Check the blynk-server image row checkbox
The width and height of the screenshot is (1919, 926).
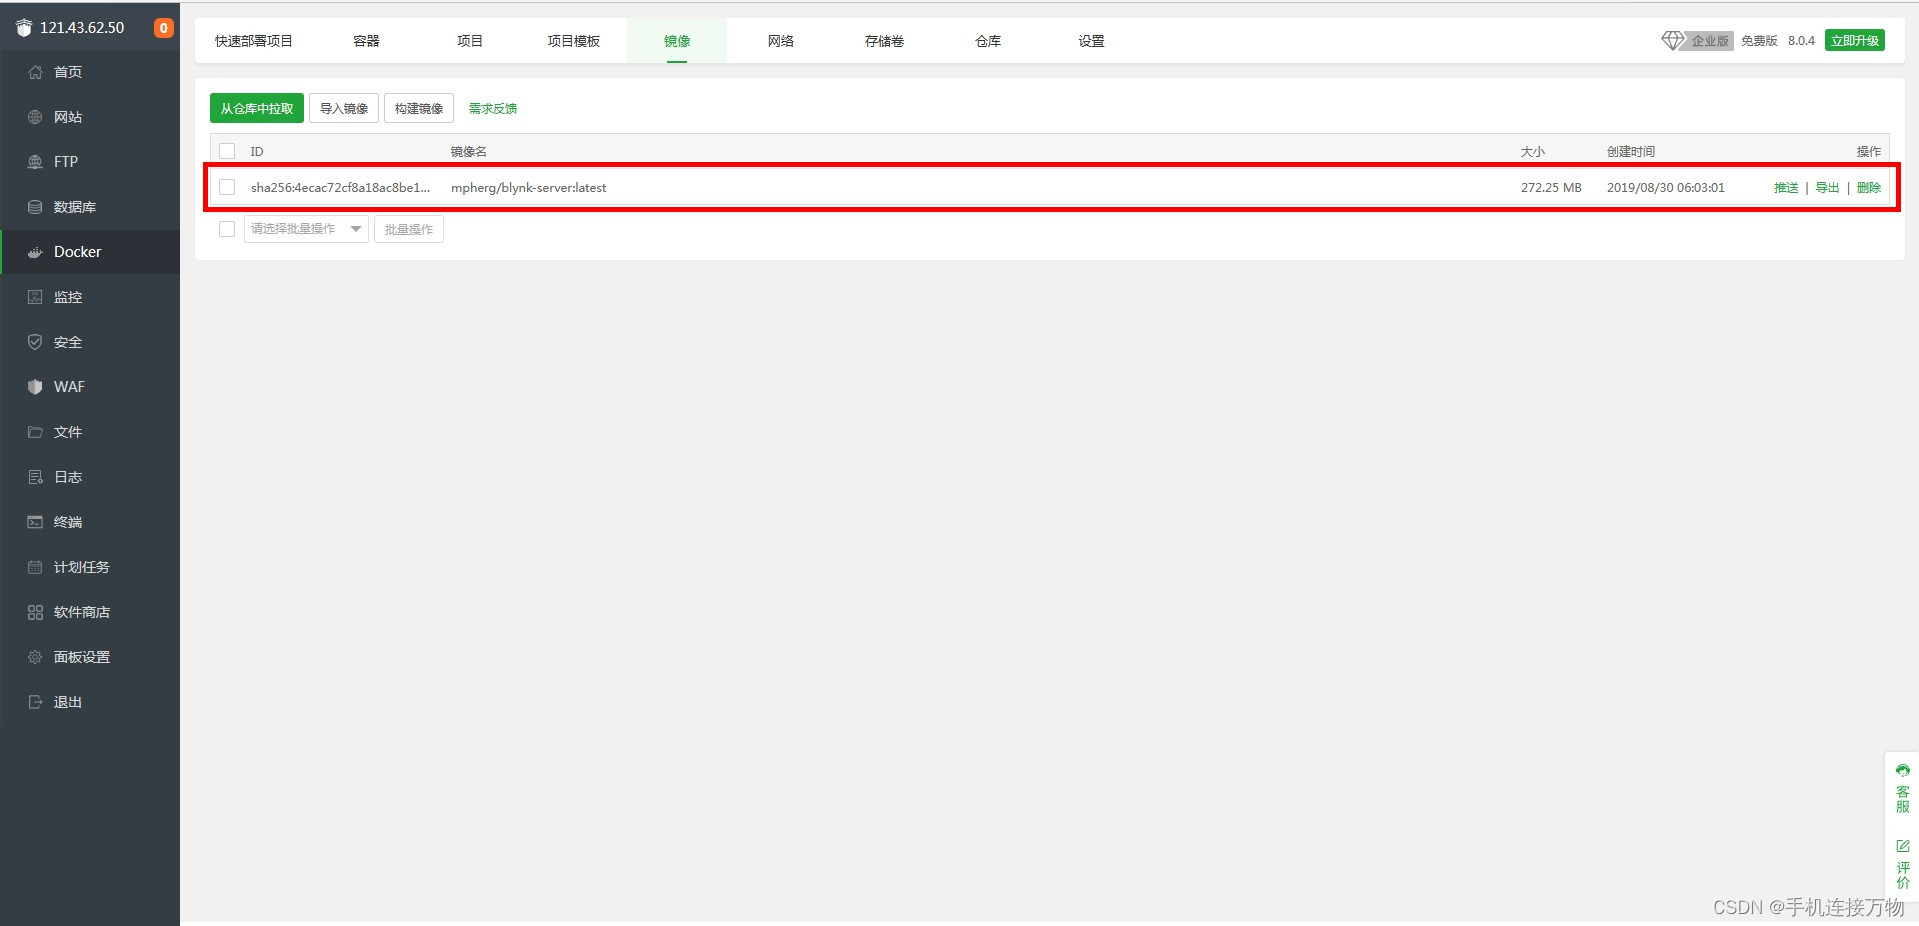(x=227, y=187)
